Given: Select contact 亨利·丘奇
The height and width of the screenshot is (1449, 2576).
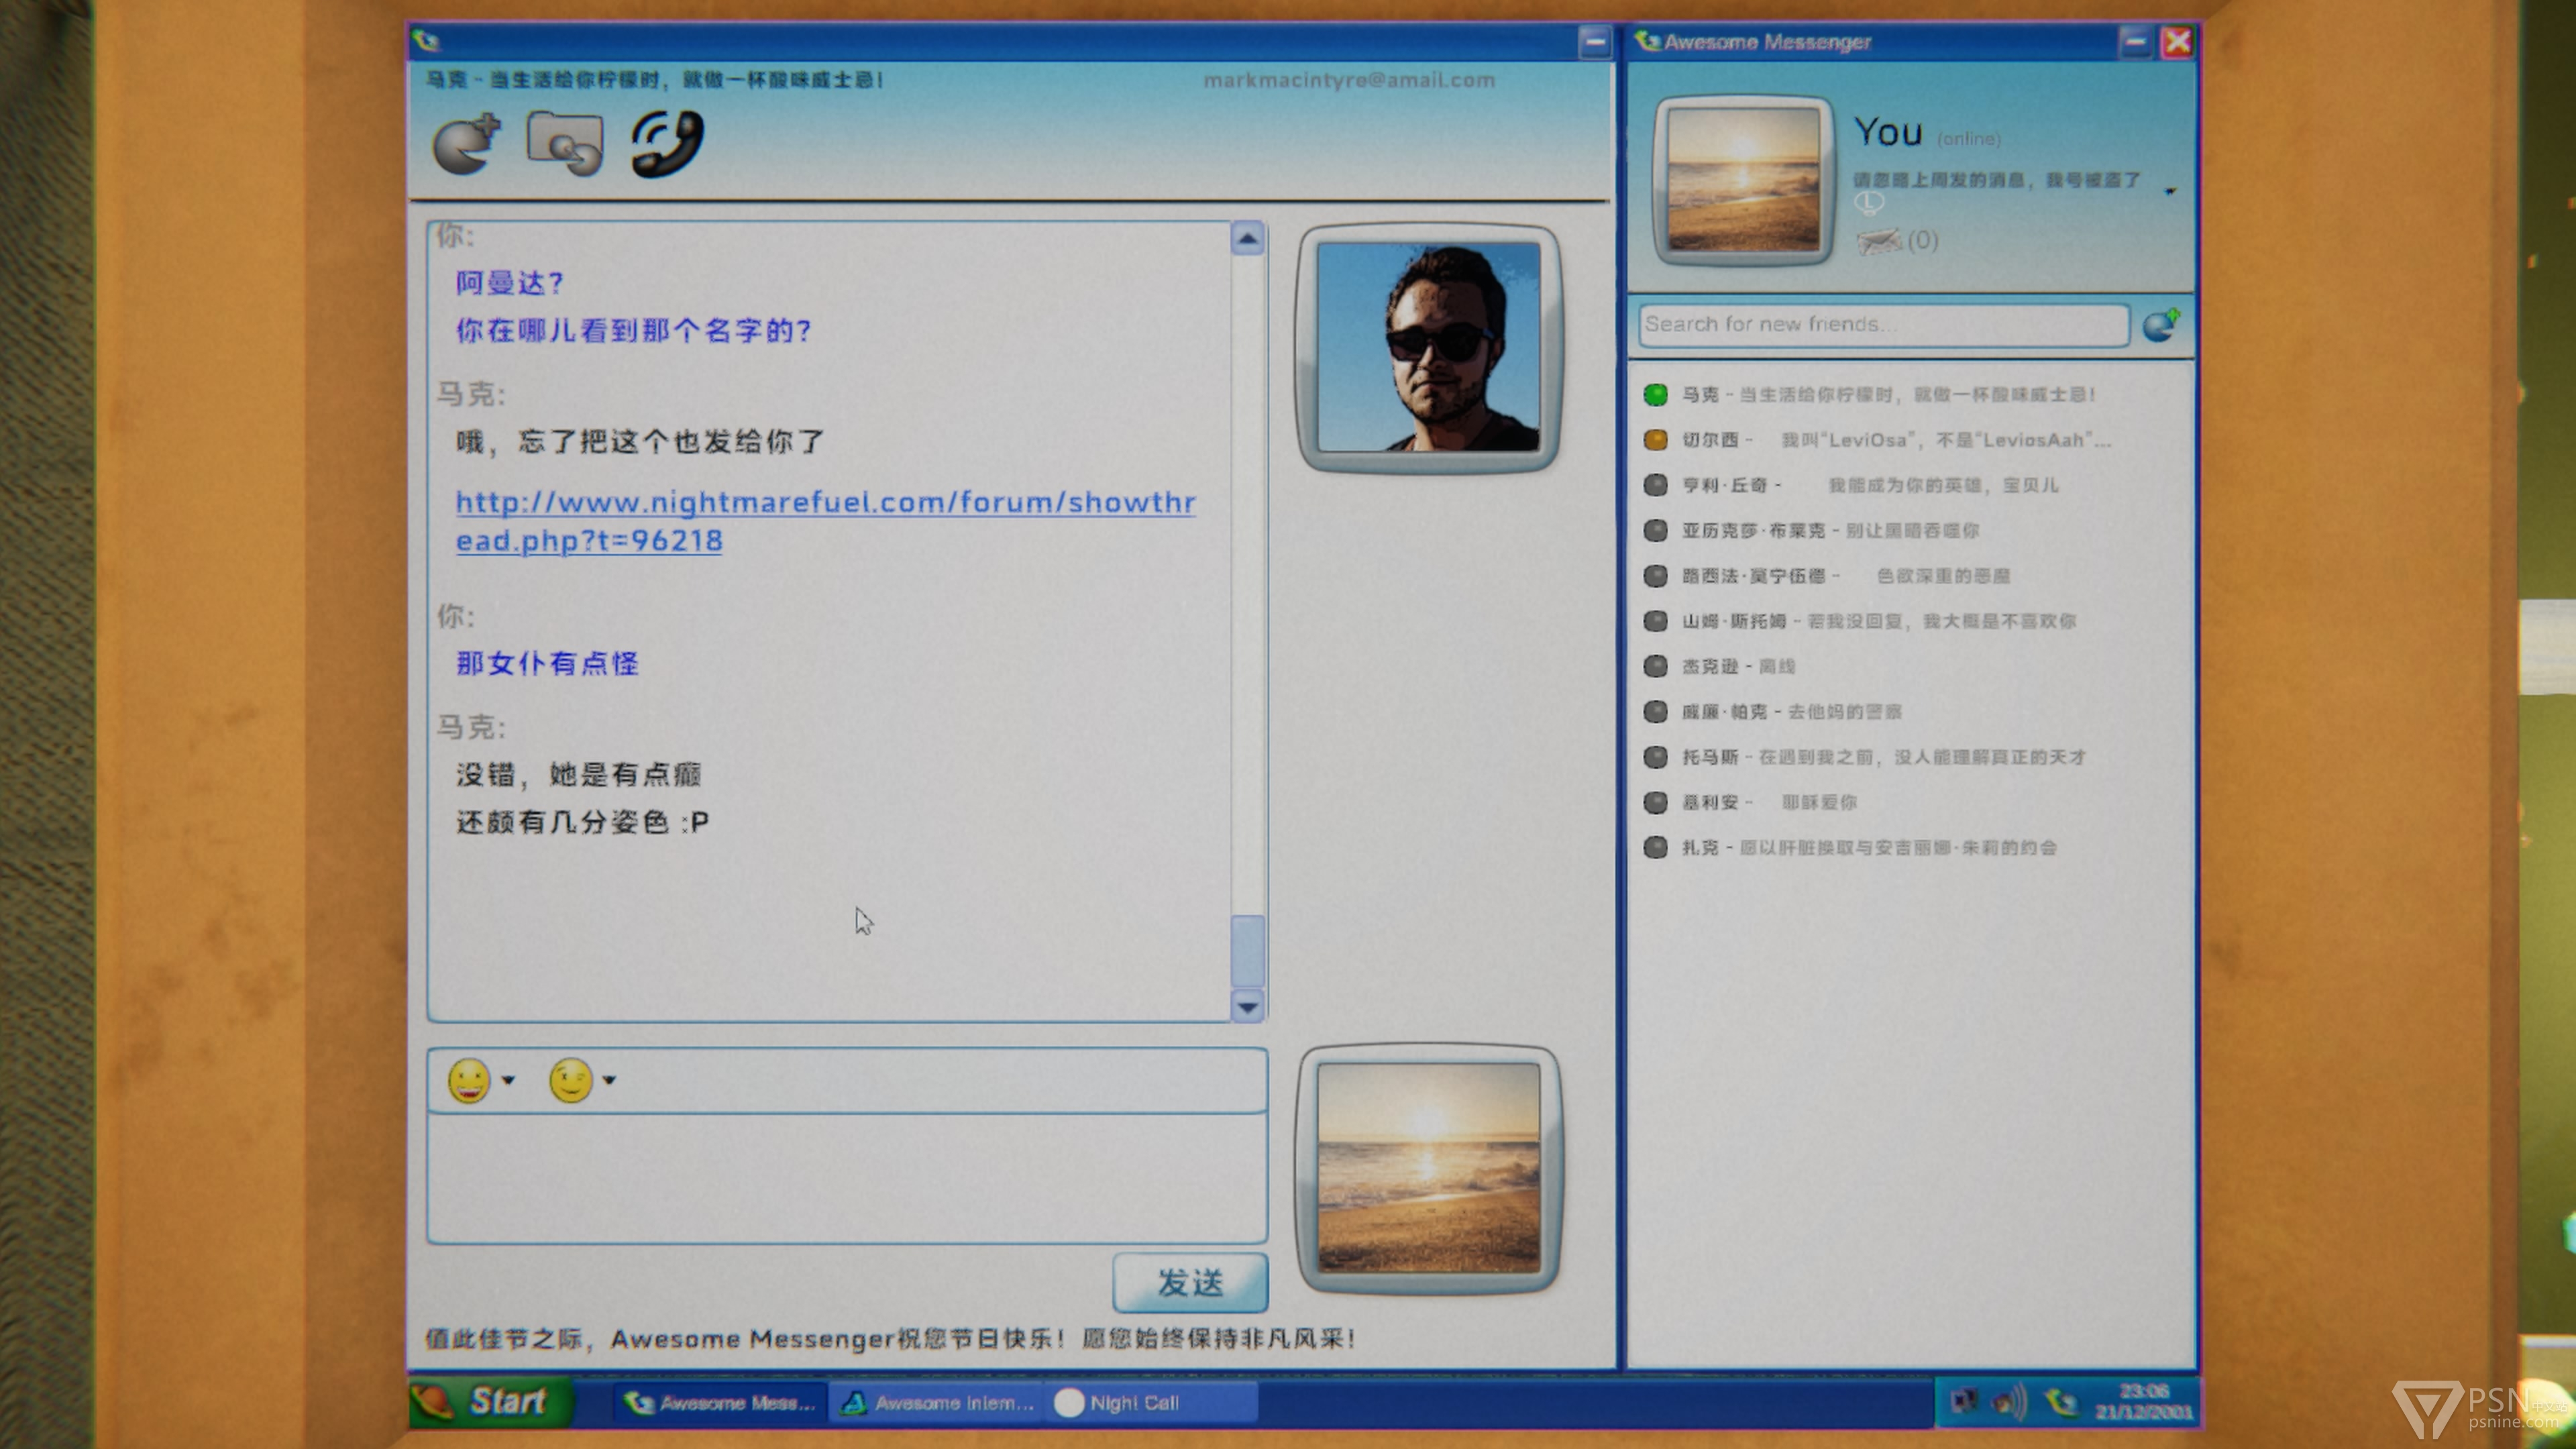Looking at the screenshot, I should pyautogui.click(x=1852, y=485).
